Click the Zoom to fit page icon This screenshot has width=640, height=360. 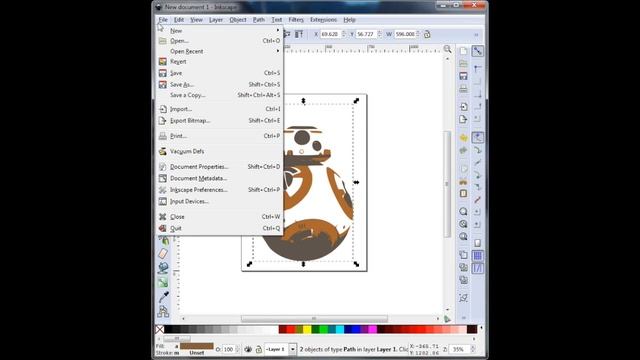tap(463, 236)
